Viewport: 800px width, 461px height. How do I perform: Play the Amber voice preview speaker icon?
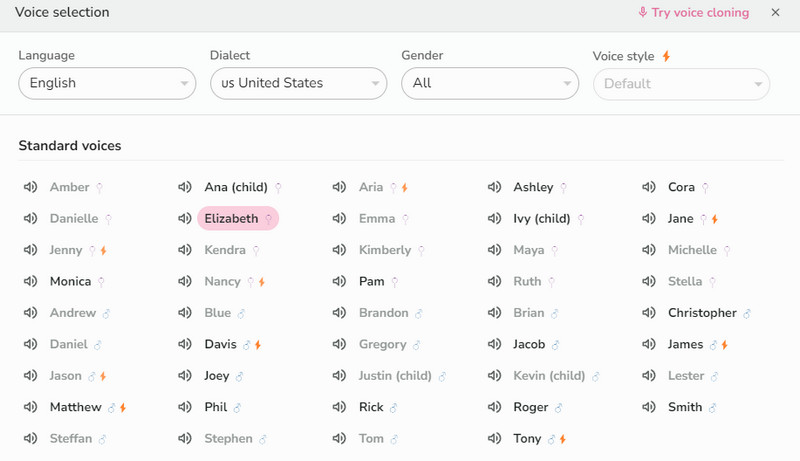tap(30, 187)
